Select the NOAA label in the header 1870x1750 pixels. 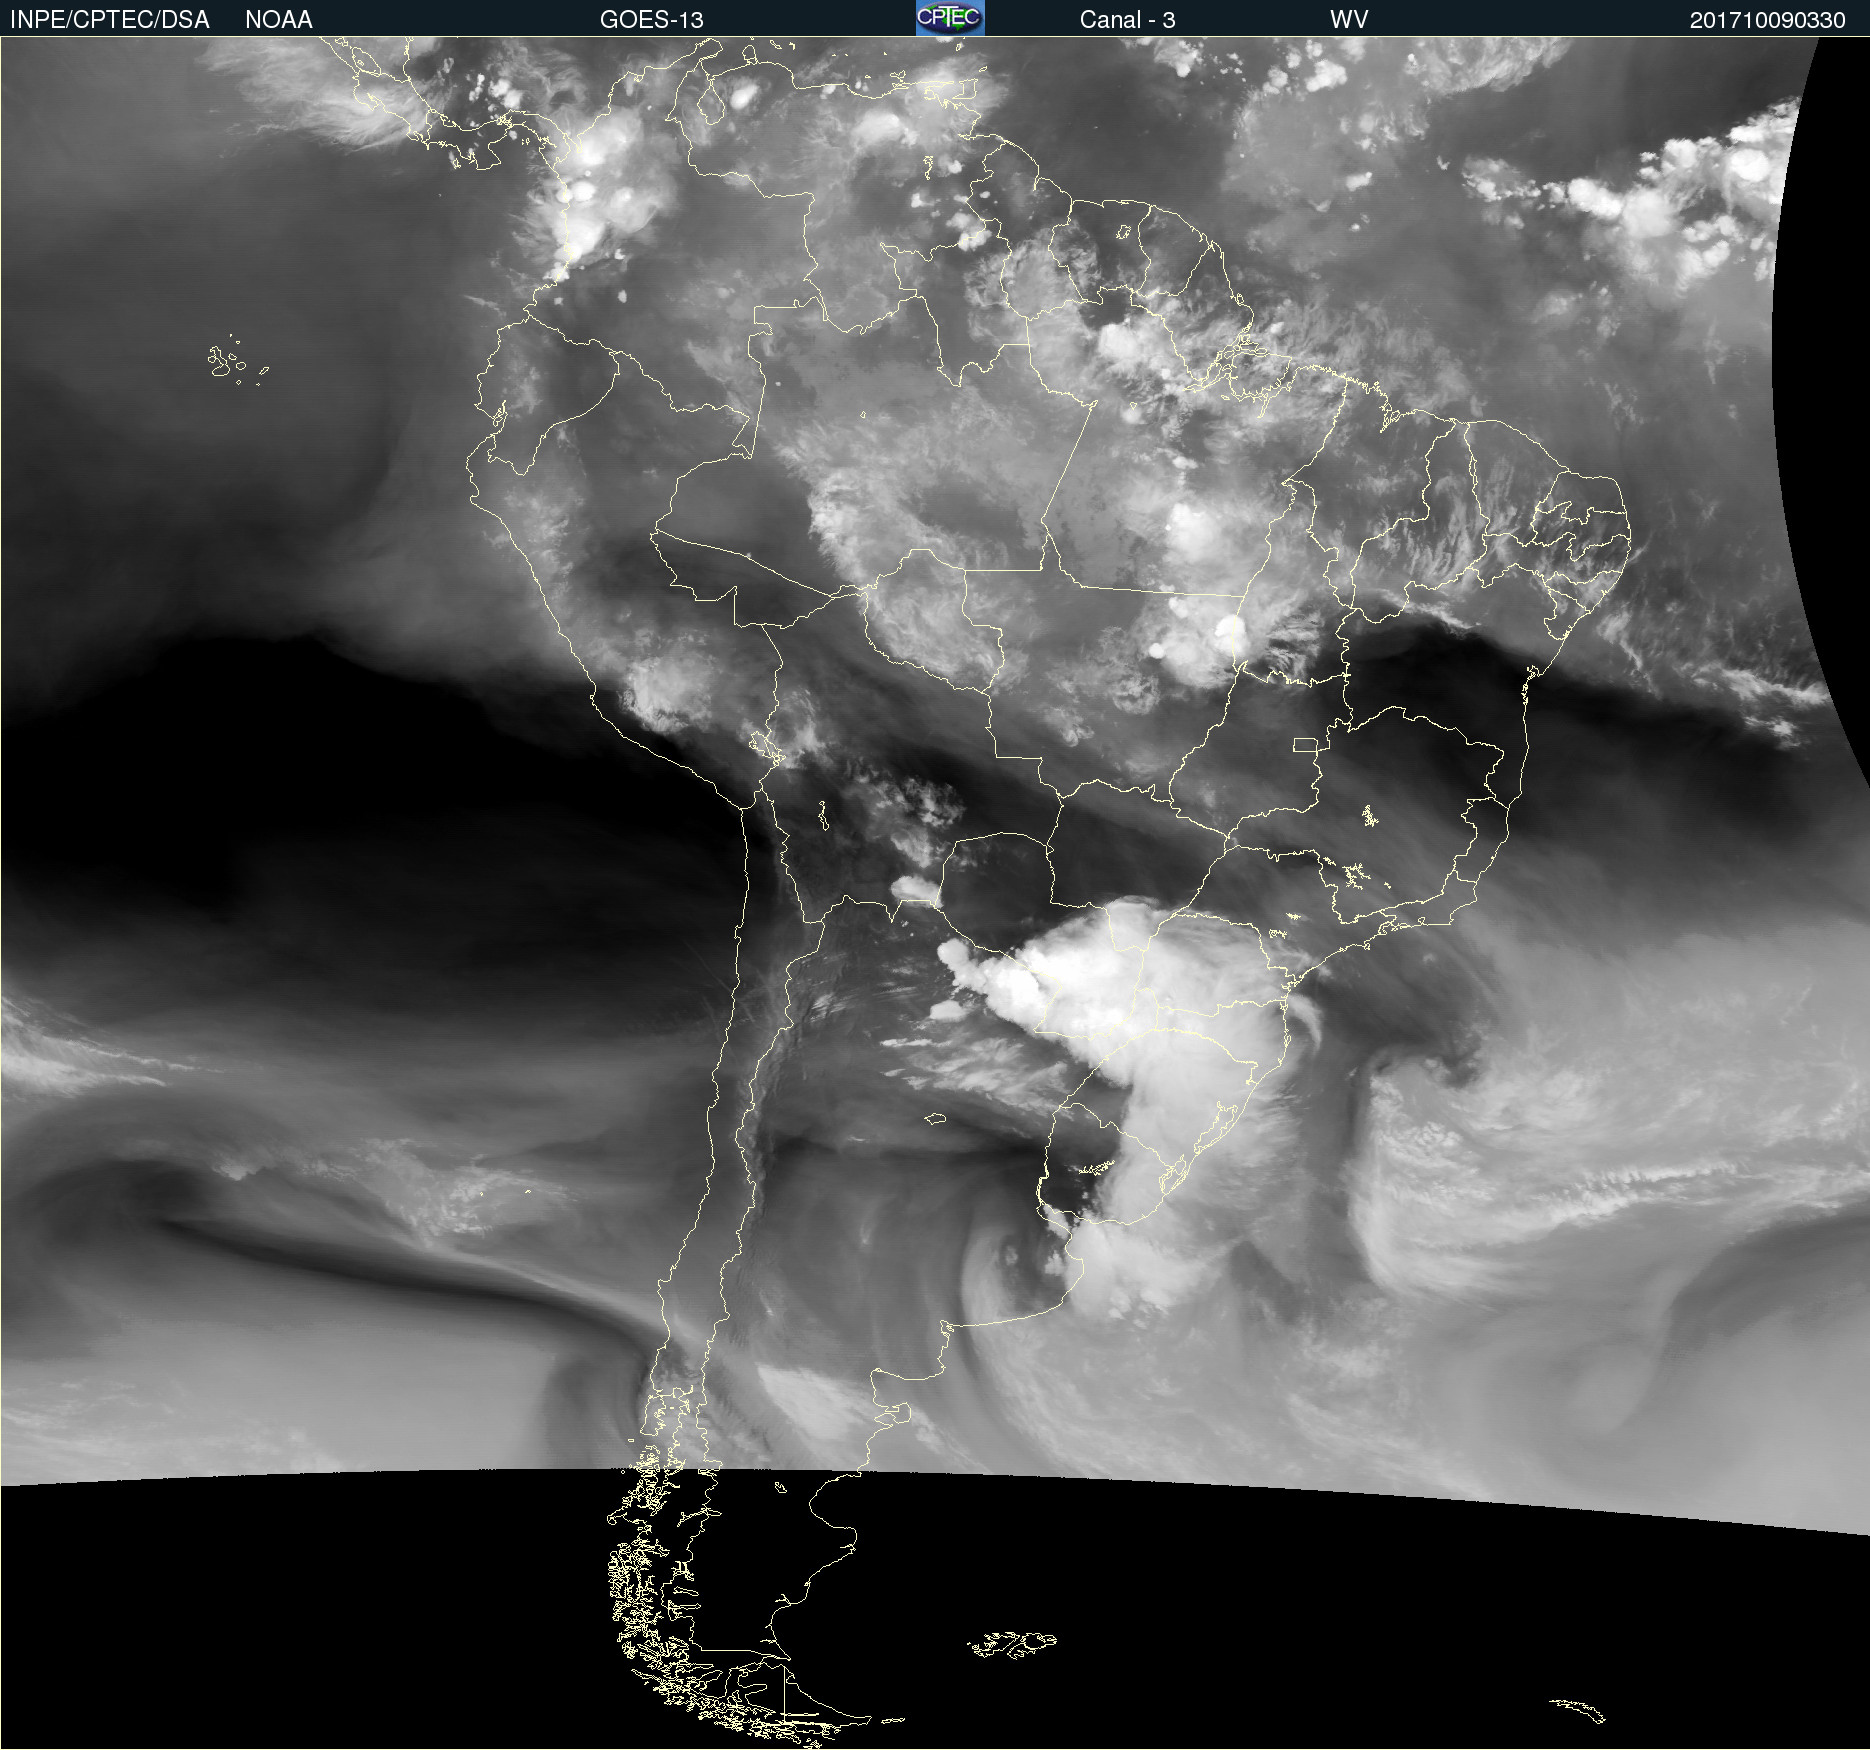coord(279,20)
